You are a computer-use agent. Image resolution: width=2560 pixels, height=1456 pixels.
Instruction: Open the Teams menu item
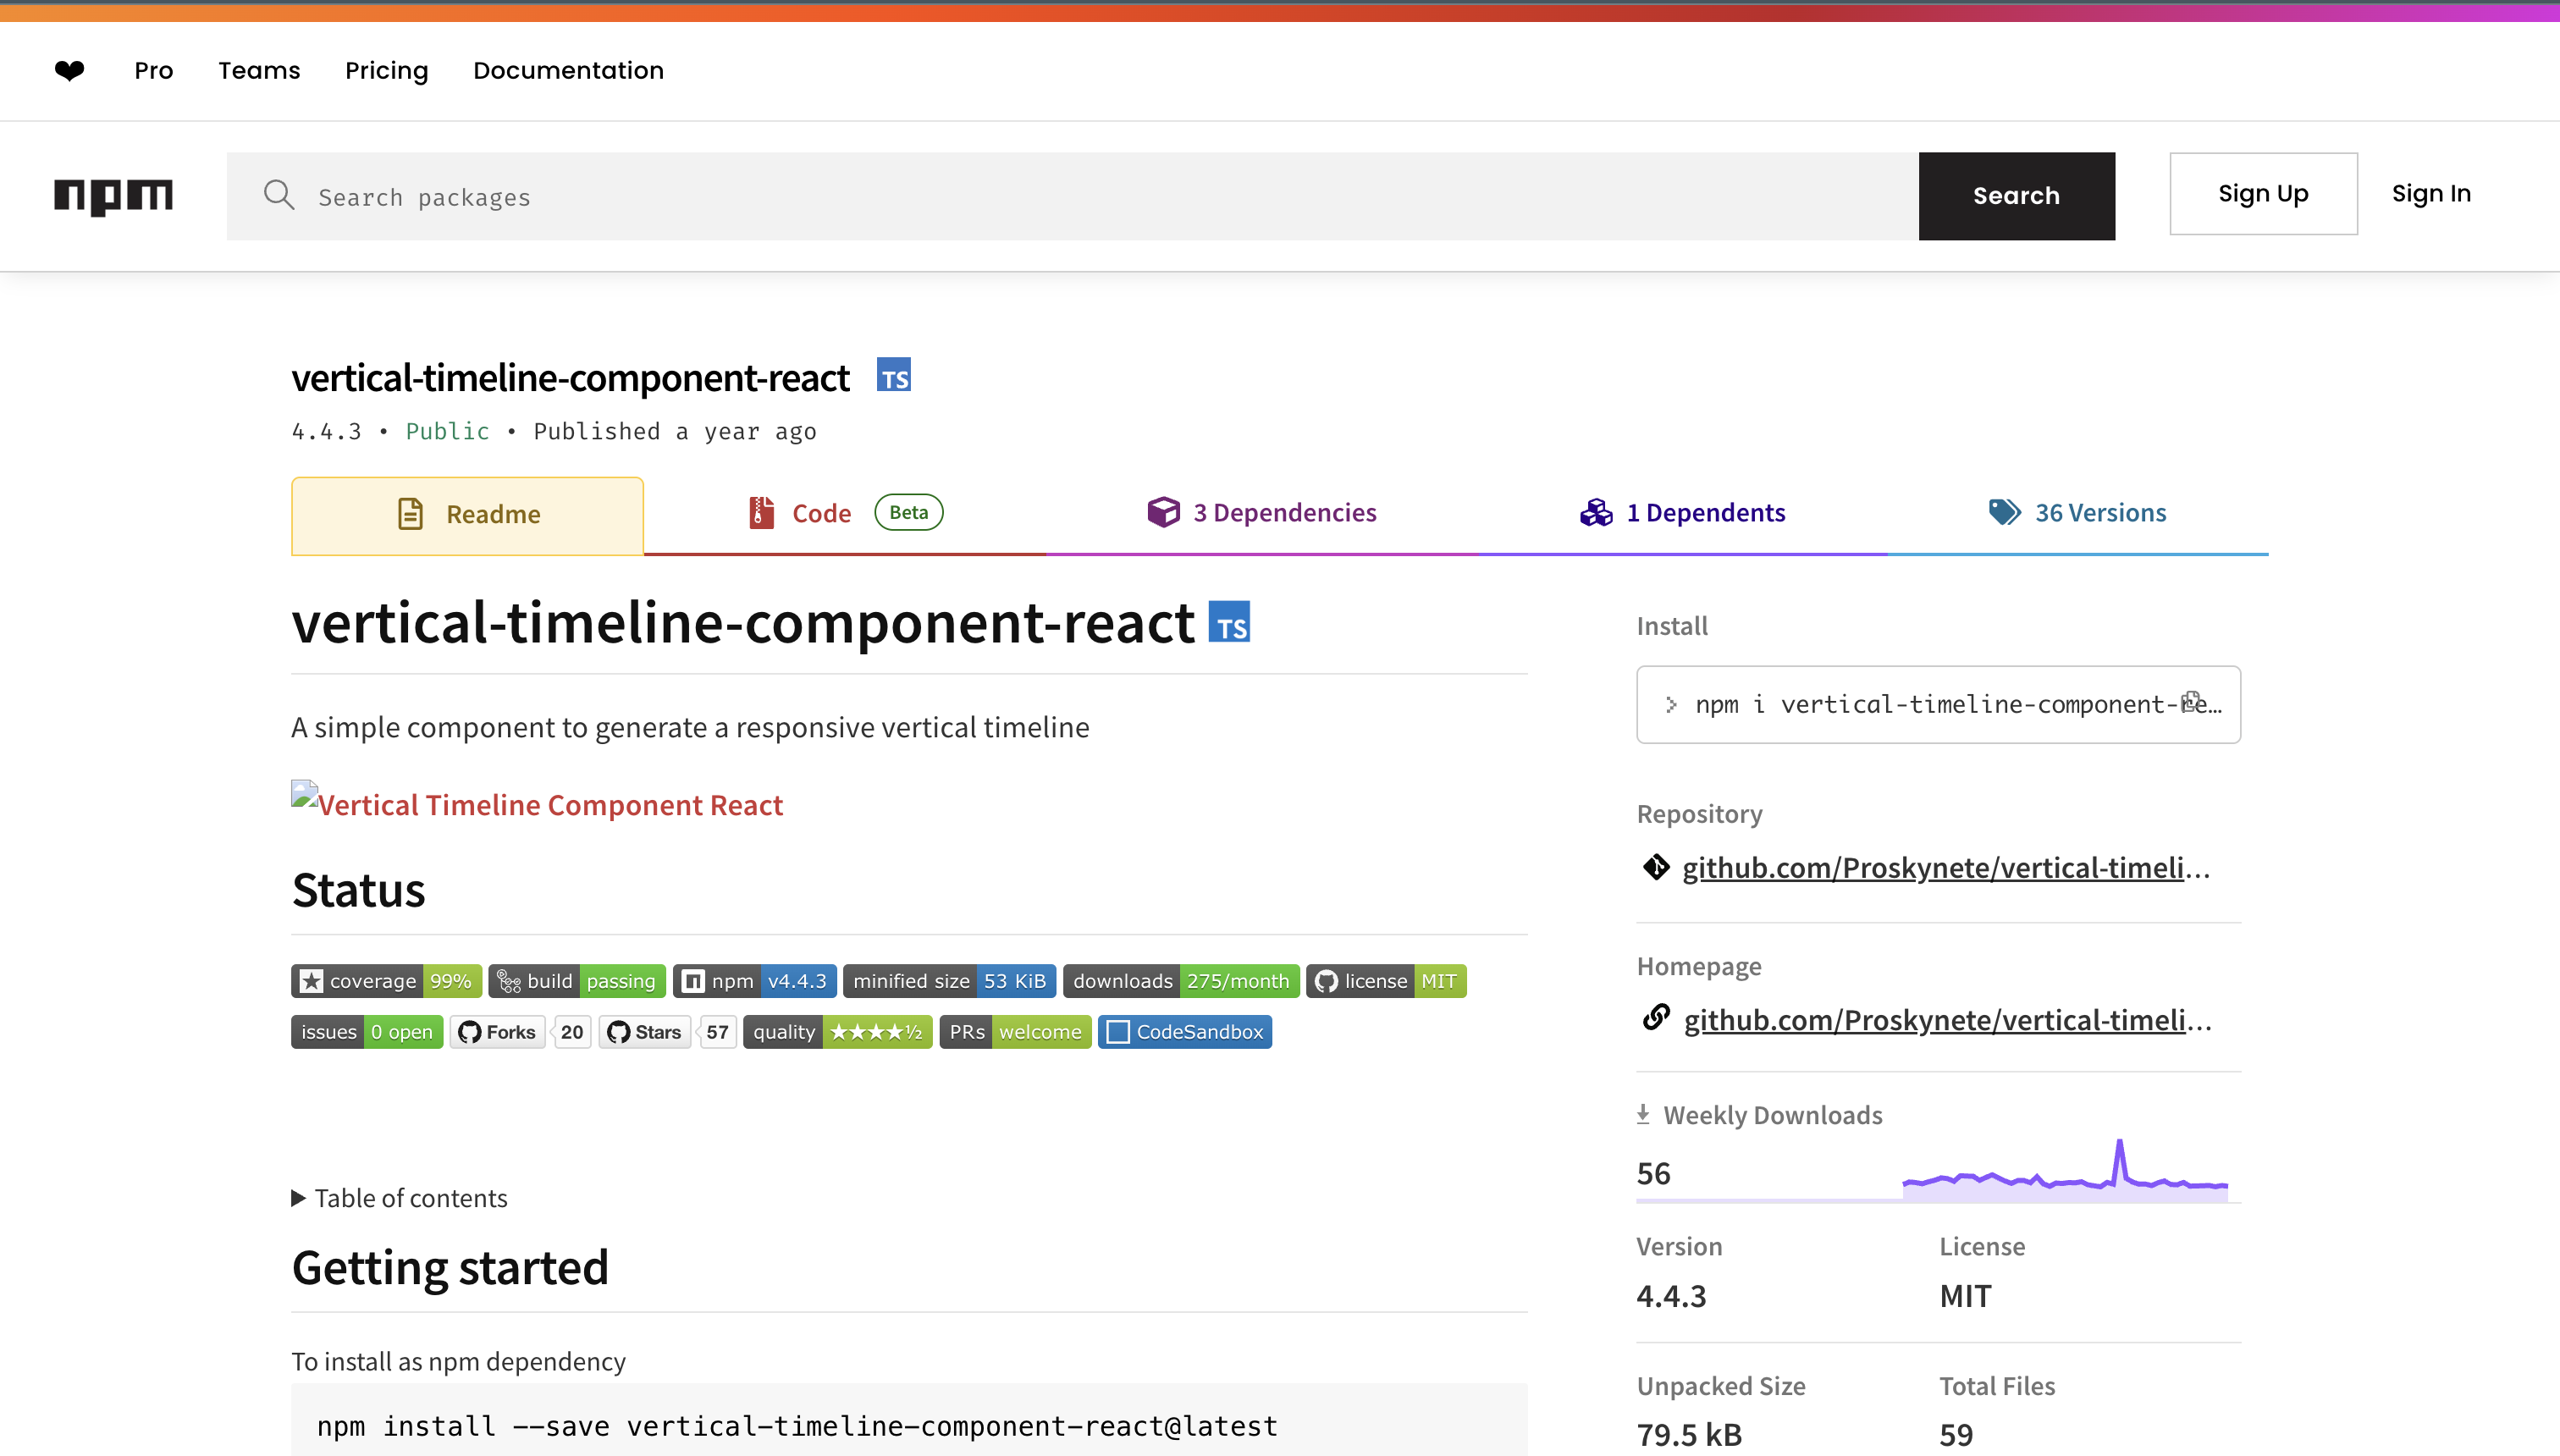259,70
